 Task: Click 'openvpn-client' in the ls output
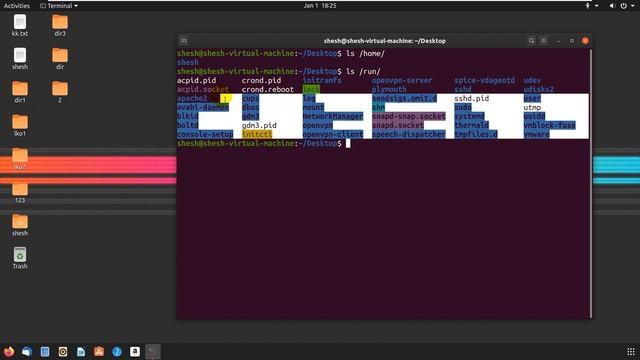pos(333,134)
